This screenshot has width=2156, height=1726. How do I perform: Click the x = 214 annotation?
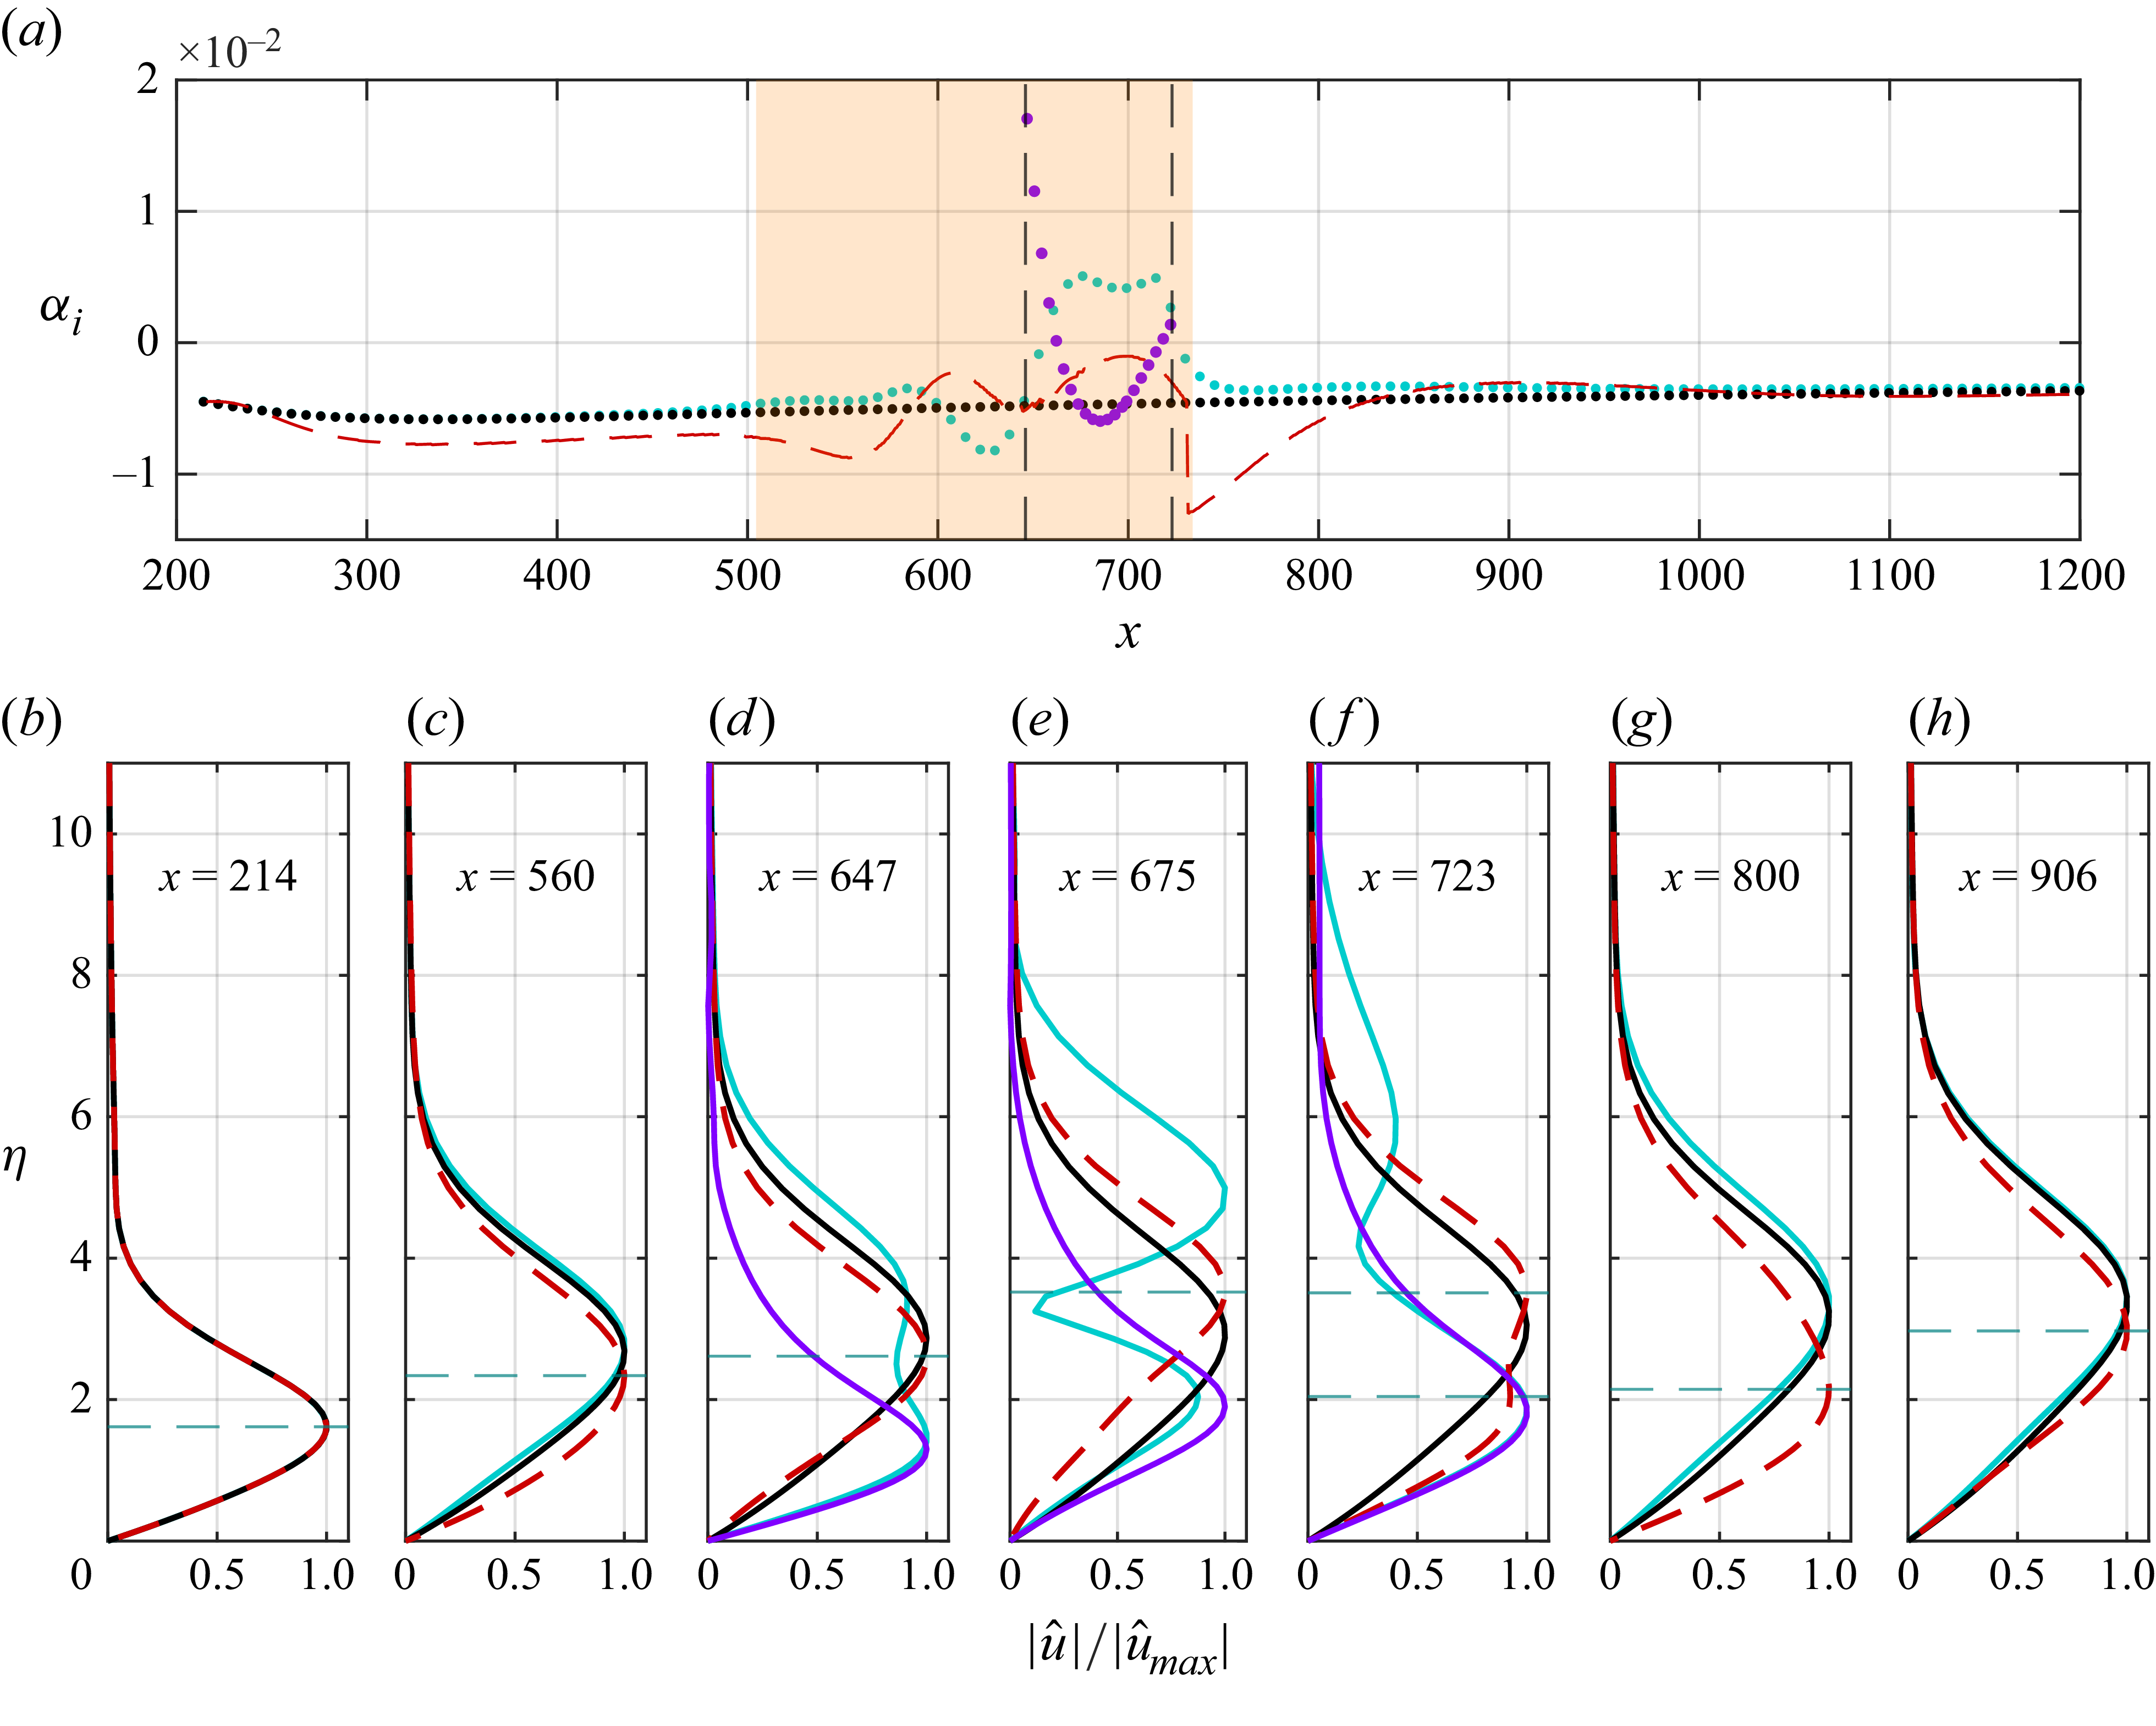pyautogui.click(x=228, y=877)
